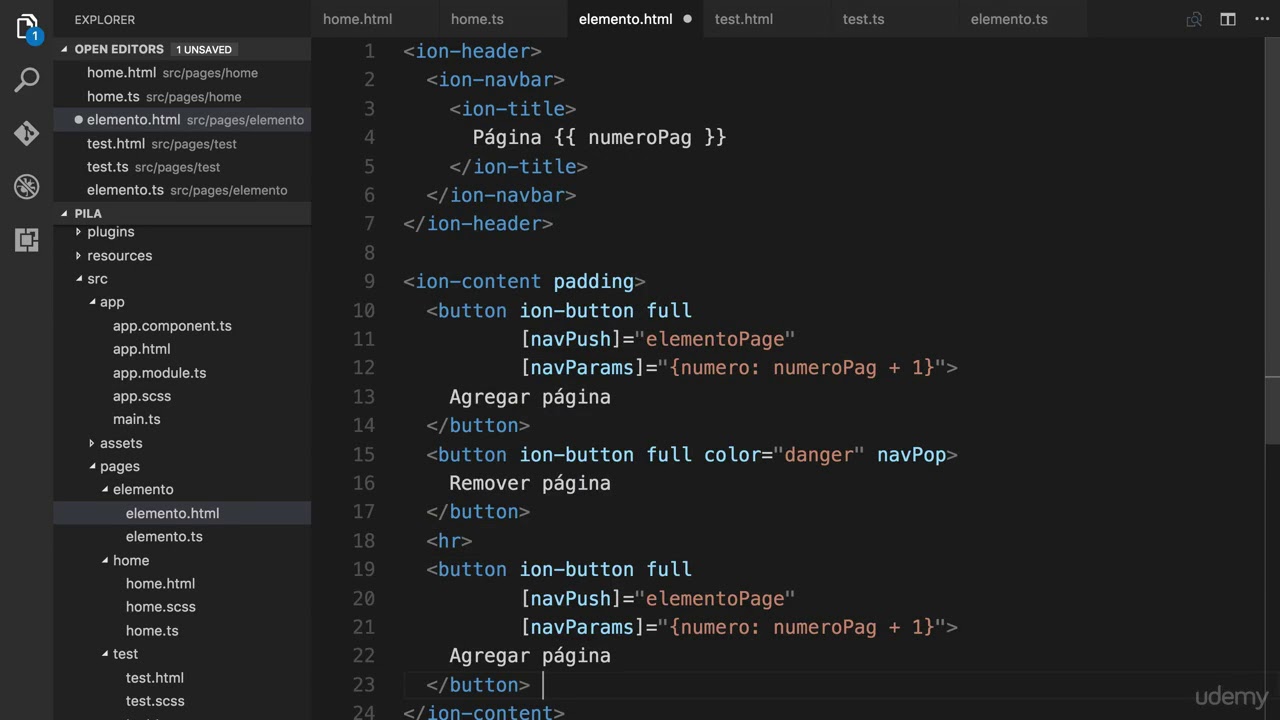Select test.ts src/pages/test in Open Editors
This screenshot has height=720, width=1280.
click(x=182, y=167)
